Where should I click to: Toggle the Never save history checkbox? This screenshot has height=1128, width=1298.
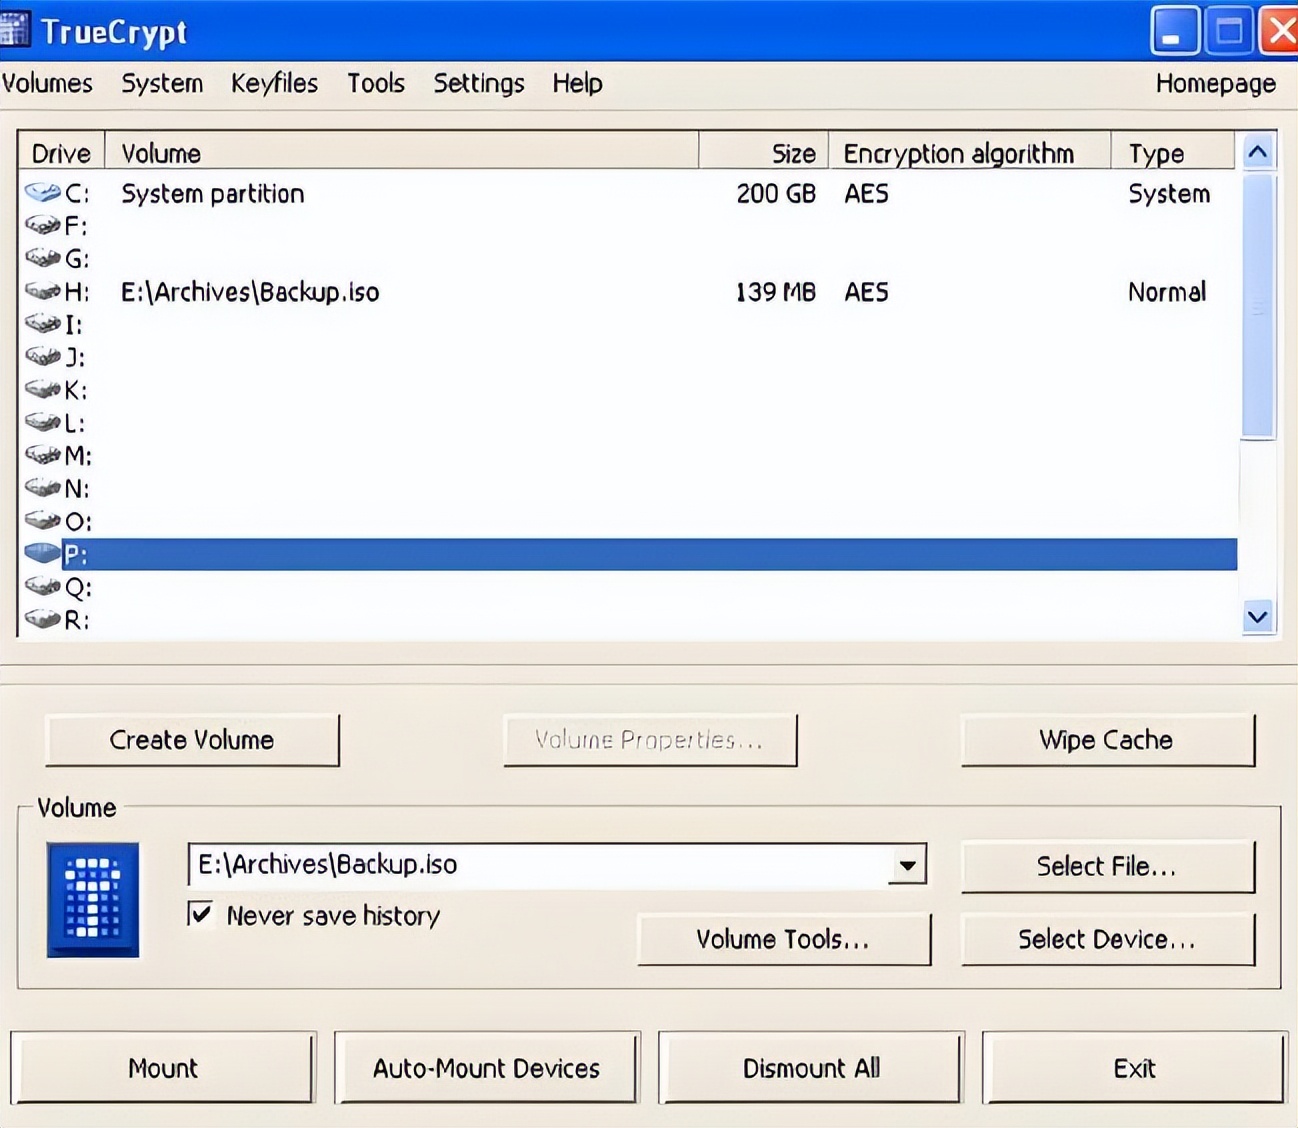coord(201,914)
